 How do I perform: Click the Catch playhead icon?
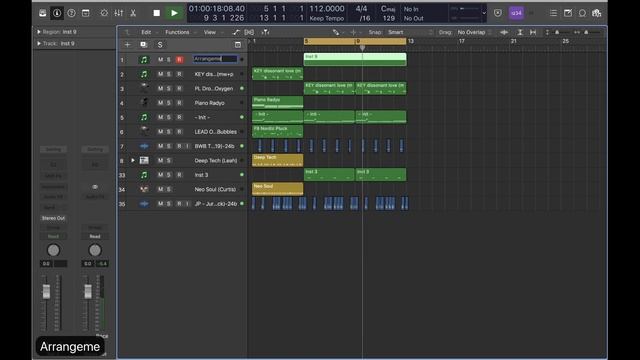click(x=265, y=32)
